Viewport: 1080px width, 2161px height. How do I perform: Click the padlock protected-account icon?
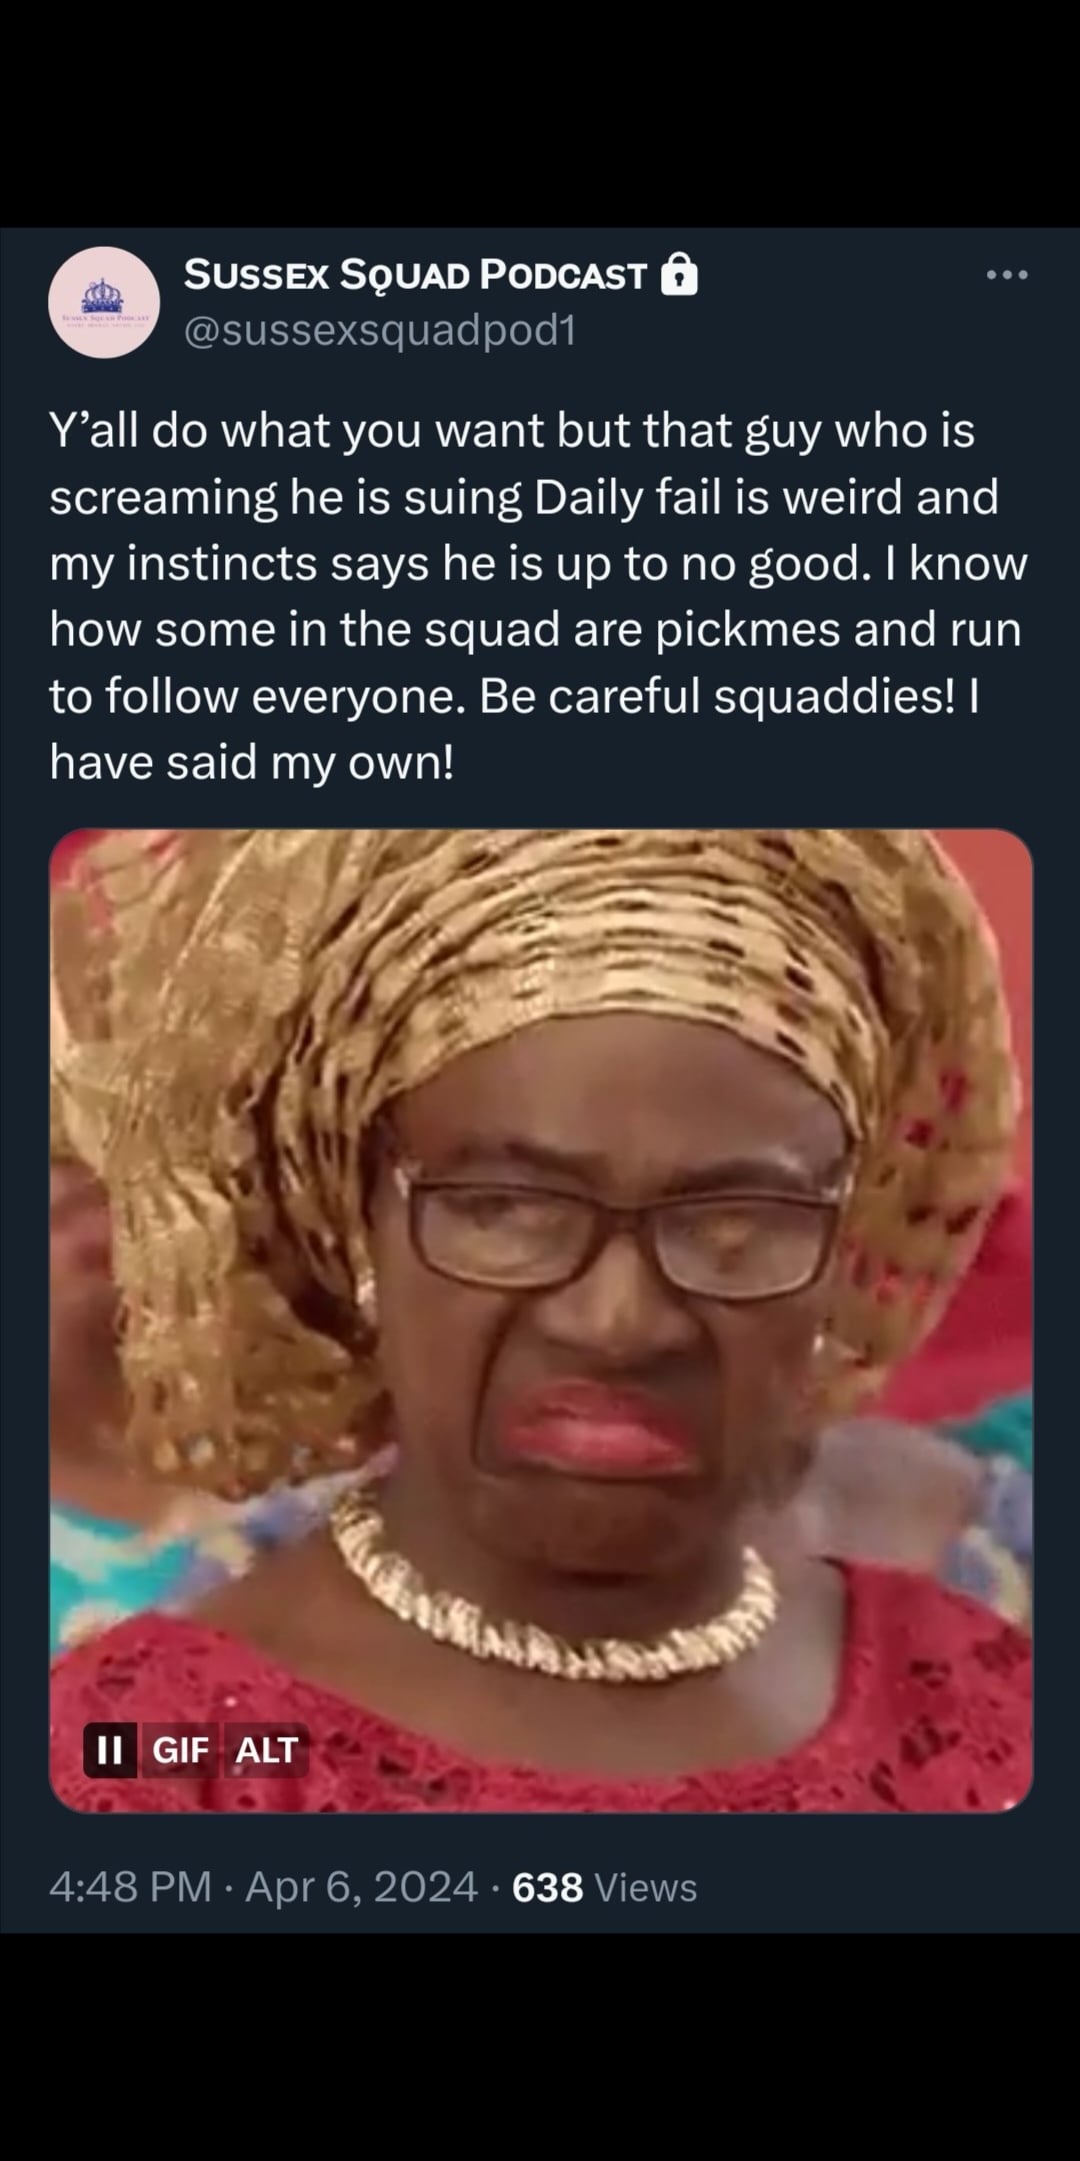pos(680,274)
